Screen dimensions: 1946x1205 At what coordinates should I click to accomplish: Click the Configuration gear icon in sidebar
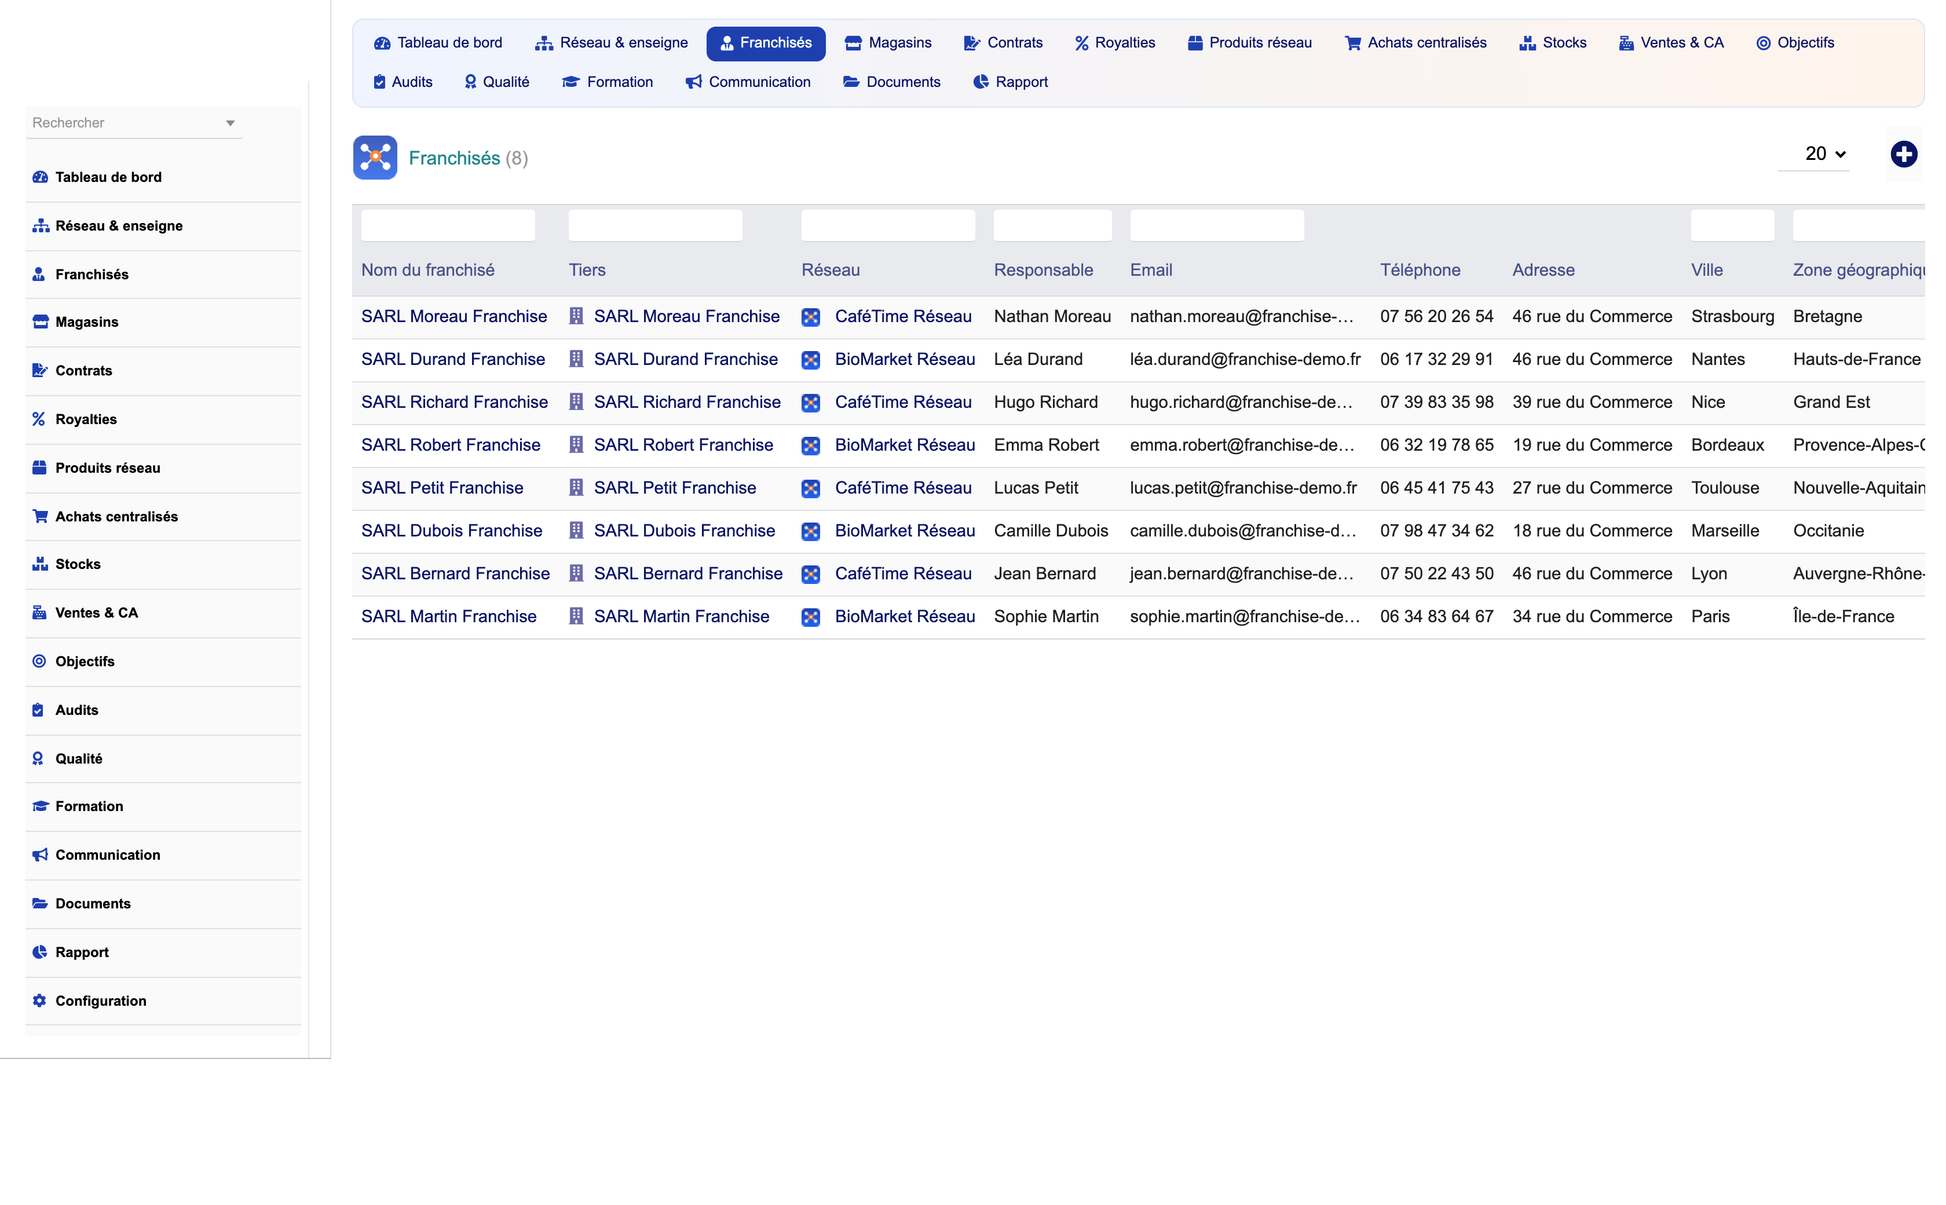click(39, 1001)
